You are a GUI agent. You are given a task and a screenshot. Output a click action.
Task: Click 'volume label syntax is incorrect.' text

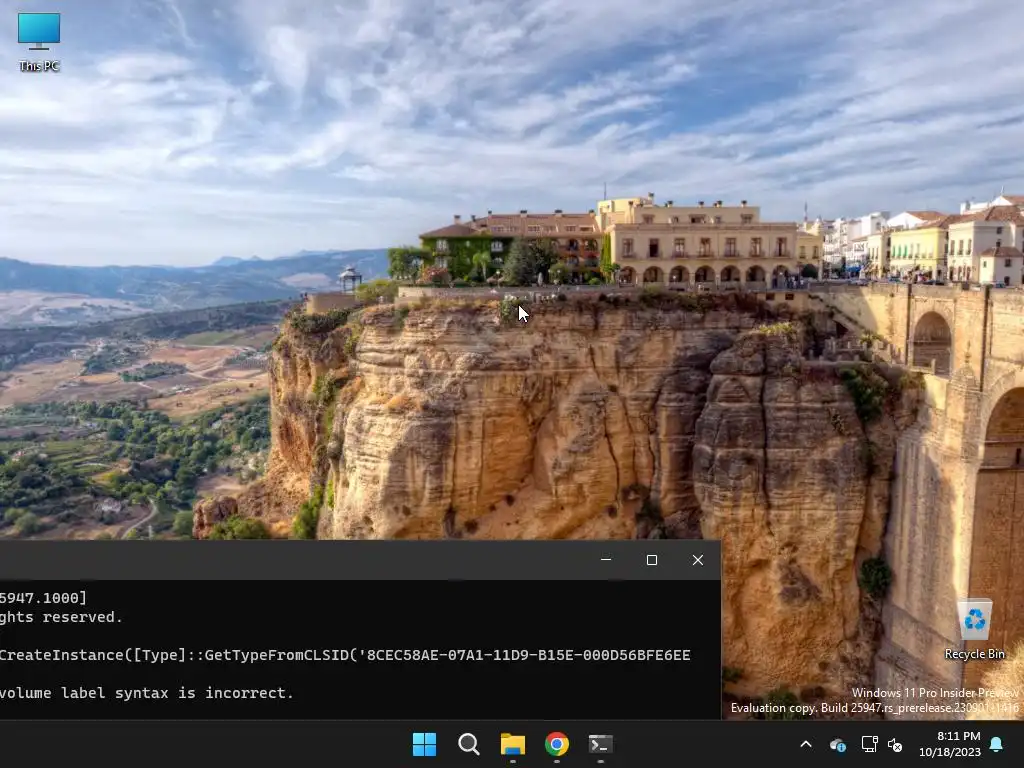[146, 692]
